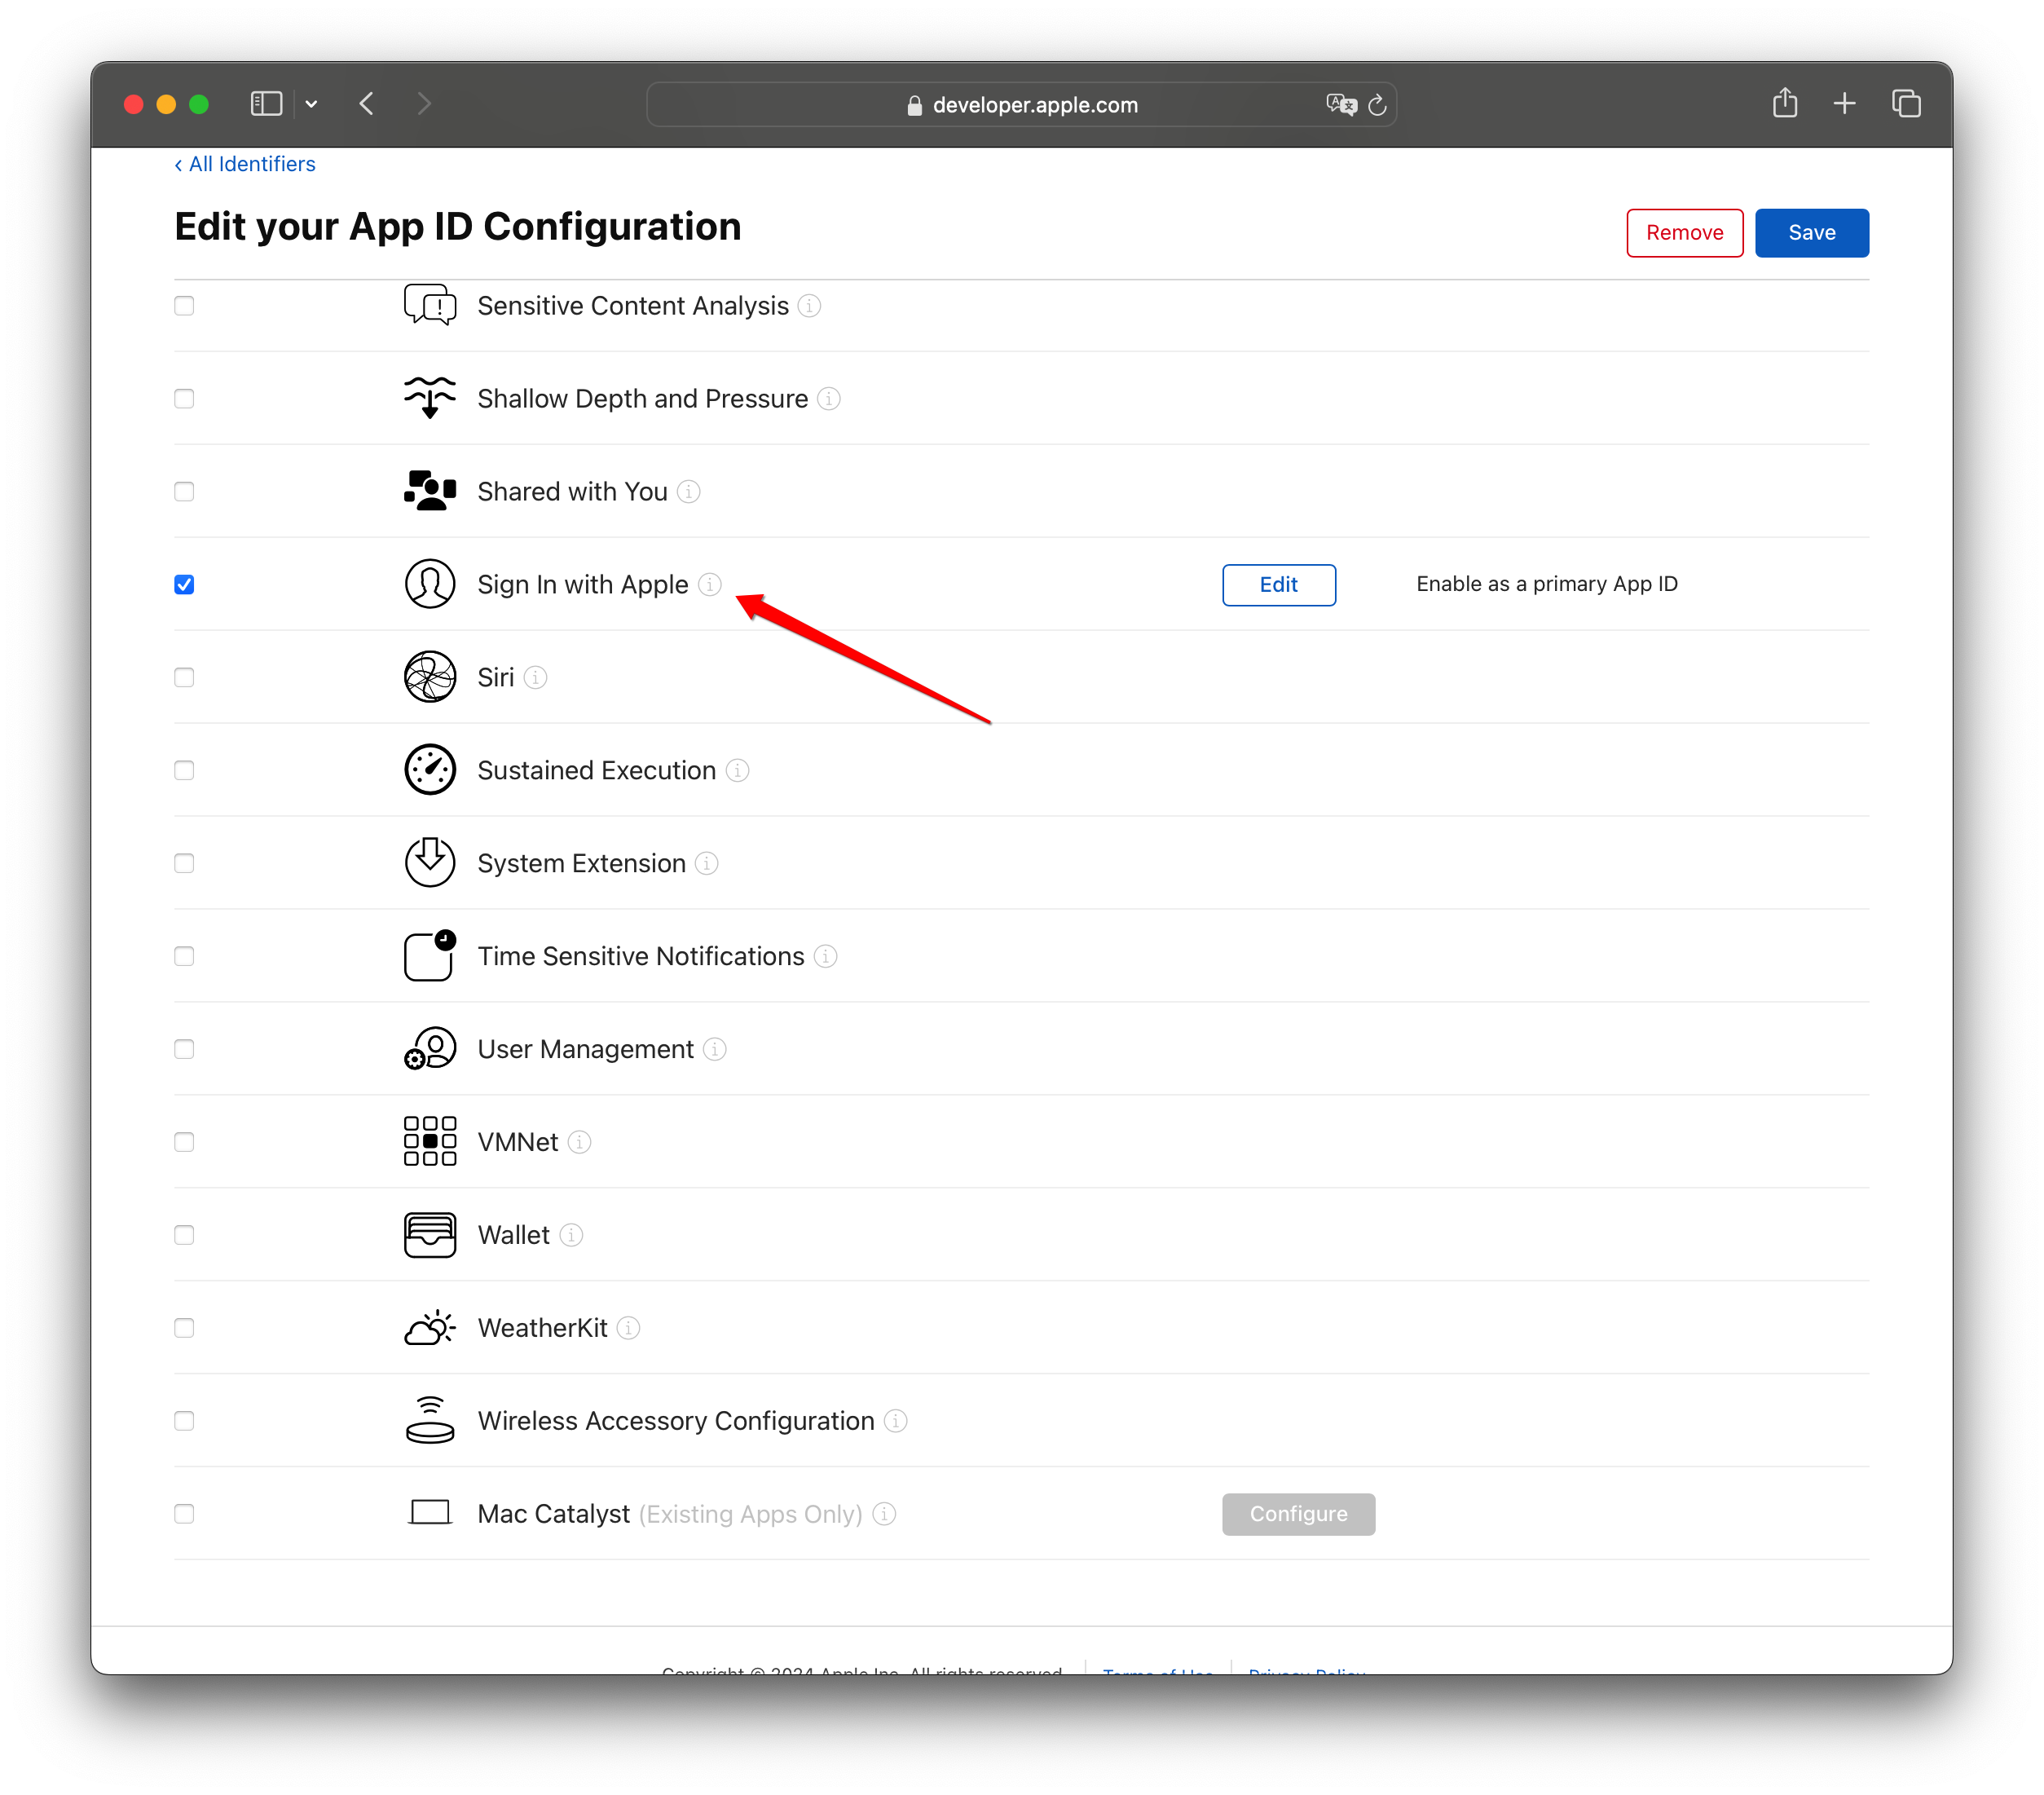Check the Shared with You checkbox
This screenshot has height=1795, width=2044.
click(x=184, y=492)
